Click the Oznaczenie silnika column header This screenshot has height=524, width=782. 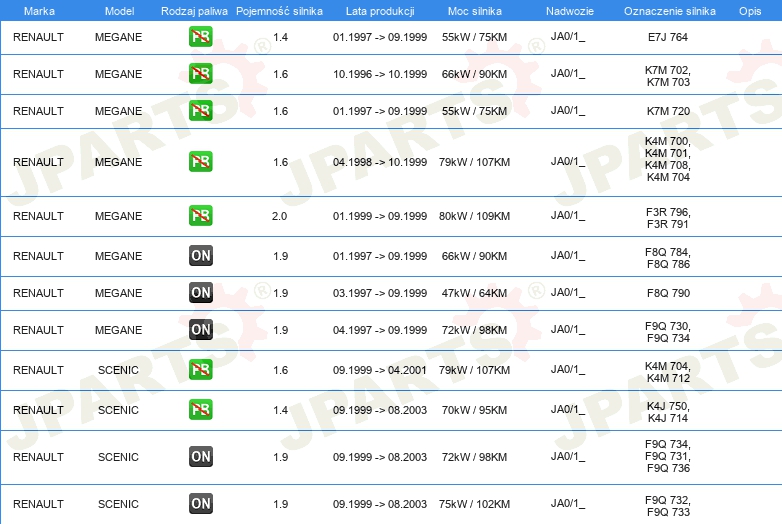tap(669, 11)
